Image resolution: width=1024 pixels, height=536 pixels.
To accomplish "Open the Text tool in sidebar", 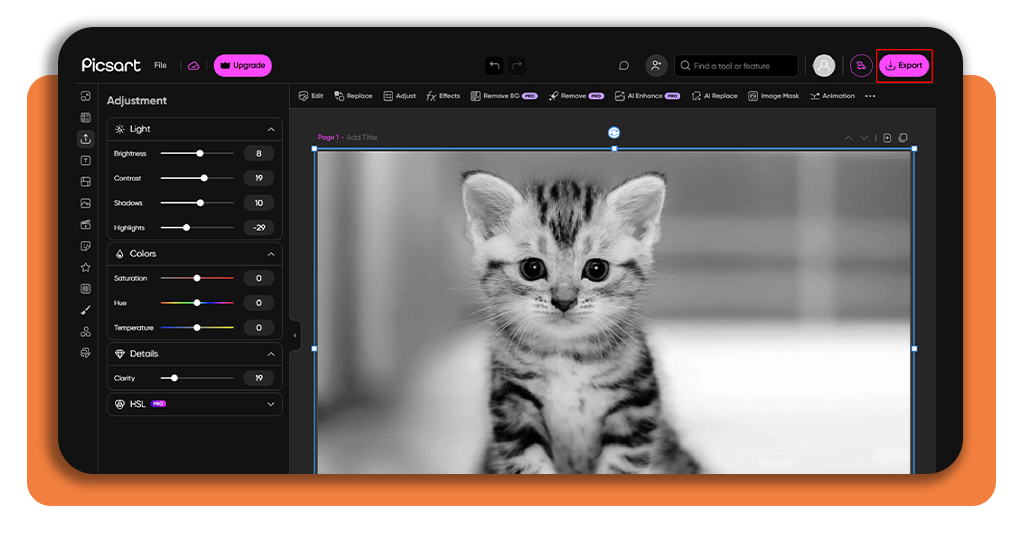I will tap(86, 161).
